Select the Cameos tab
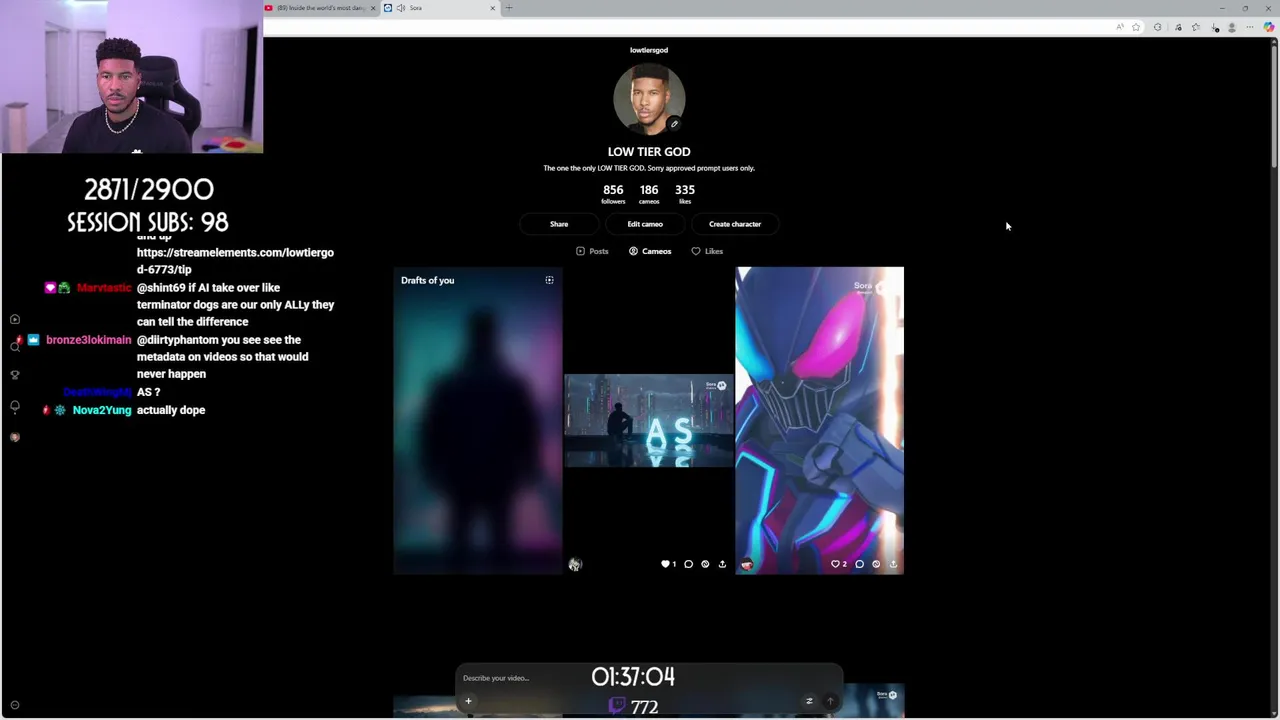 click(650, 251)
